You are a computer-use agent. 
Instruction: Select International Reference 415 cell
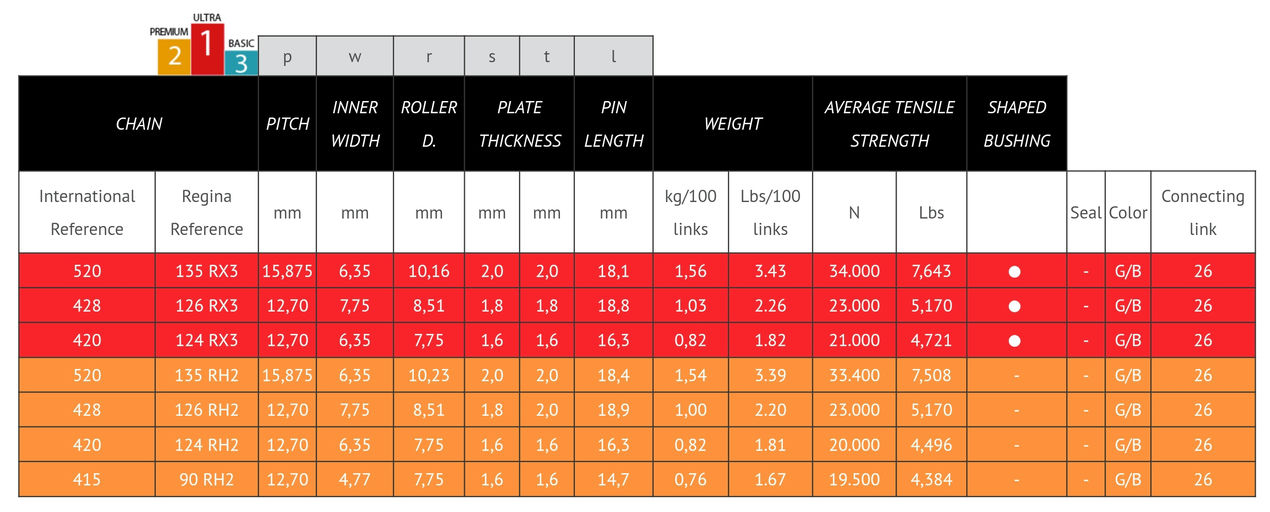(87, 479)
